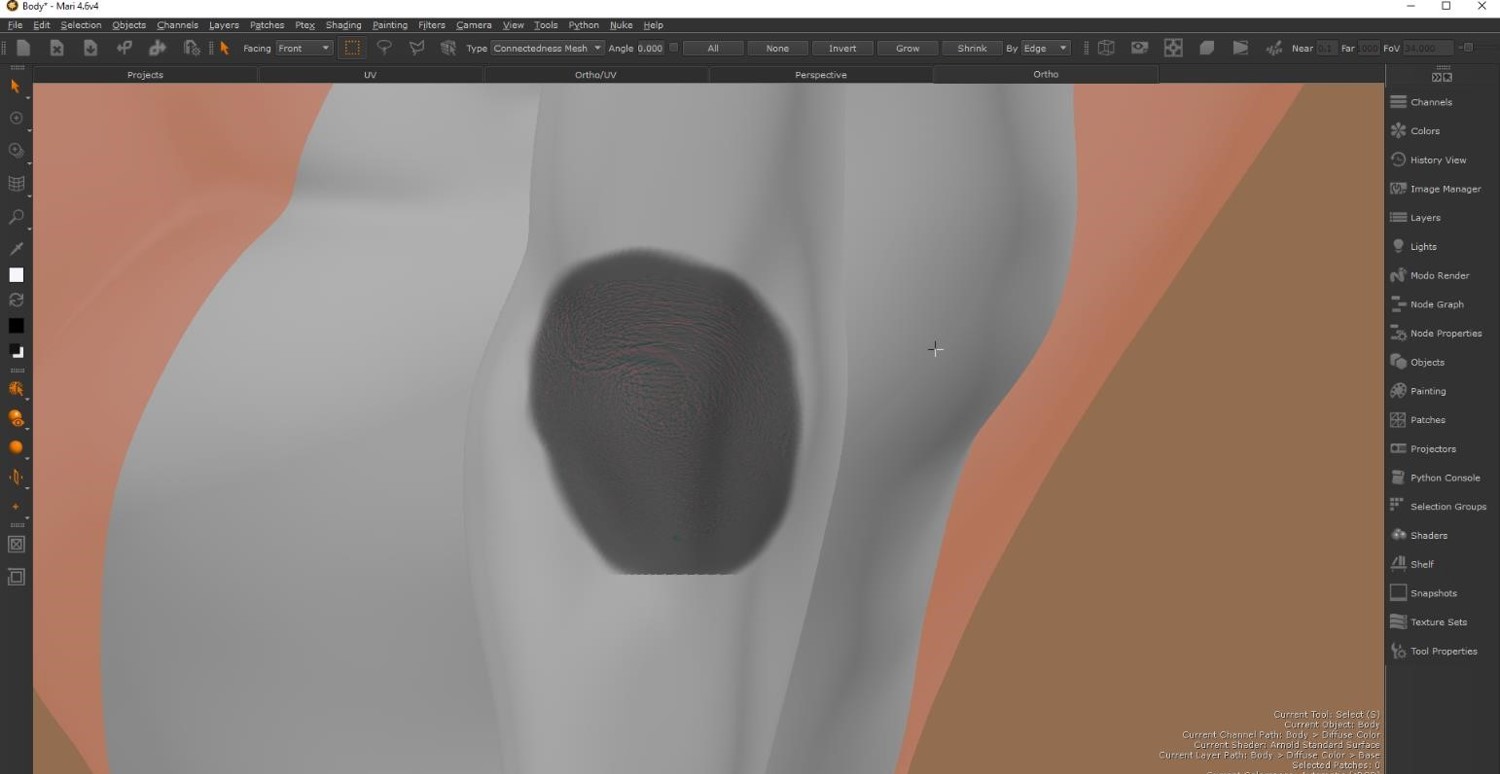The height and width of the screenshot is (774, 1500).
Task: Select the Select tool arrow in left toolbox
Action: pos(15,87)
